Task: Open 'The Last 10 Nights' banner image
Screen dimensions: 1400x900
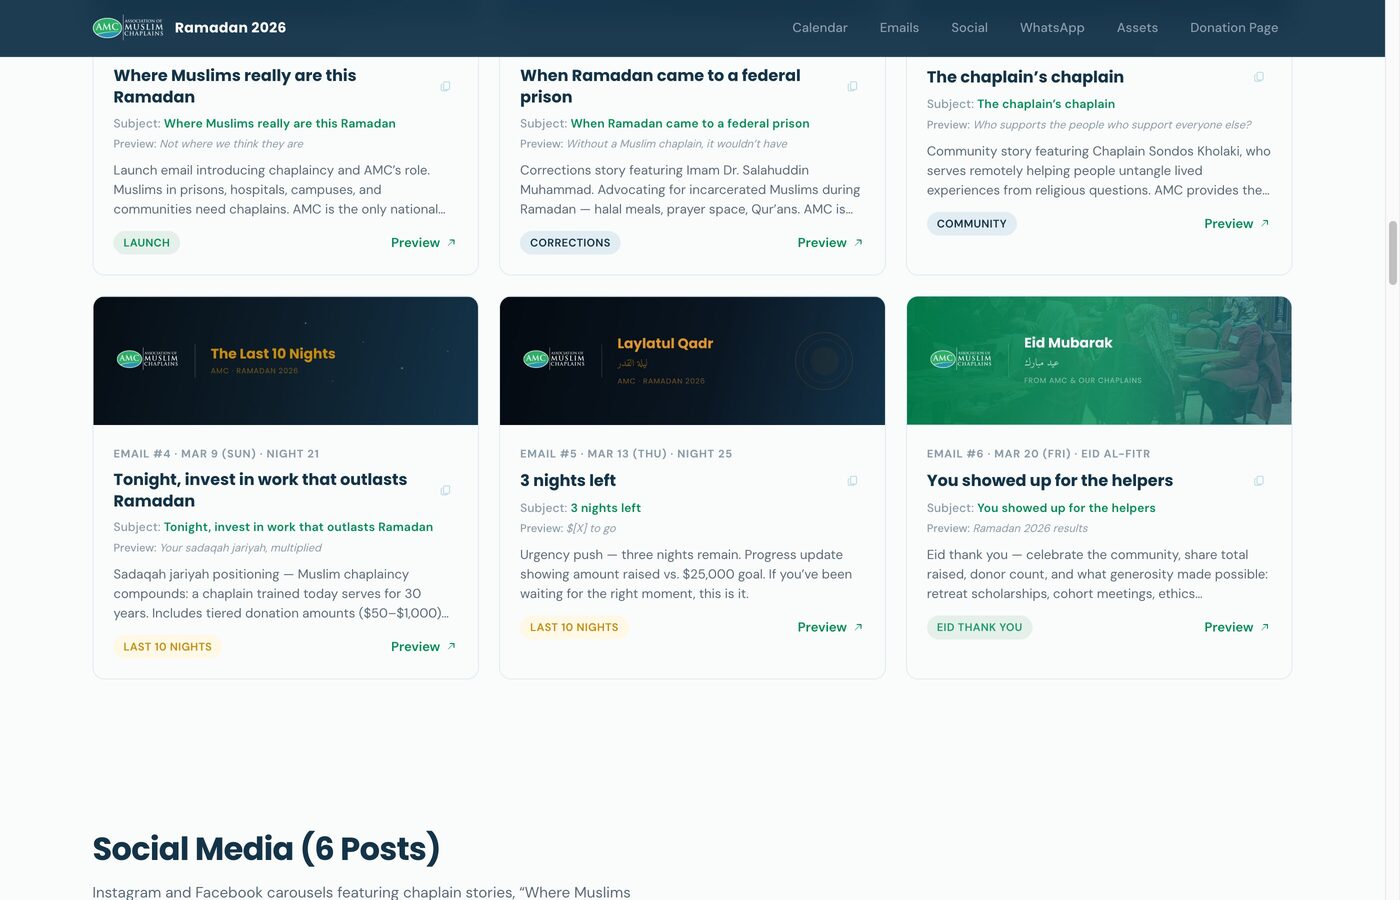Action: pyautogui.click(x=285, y=361)
